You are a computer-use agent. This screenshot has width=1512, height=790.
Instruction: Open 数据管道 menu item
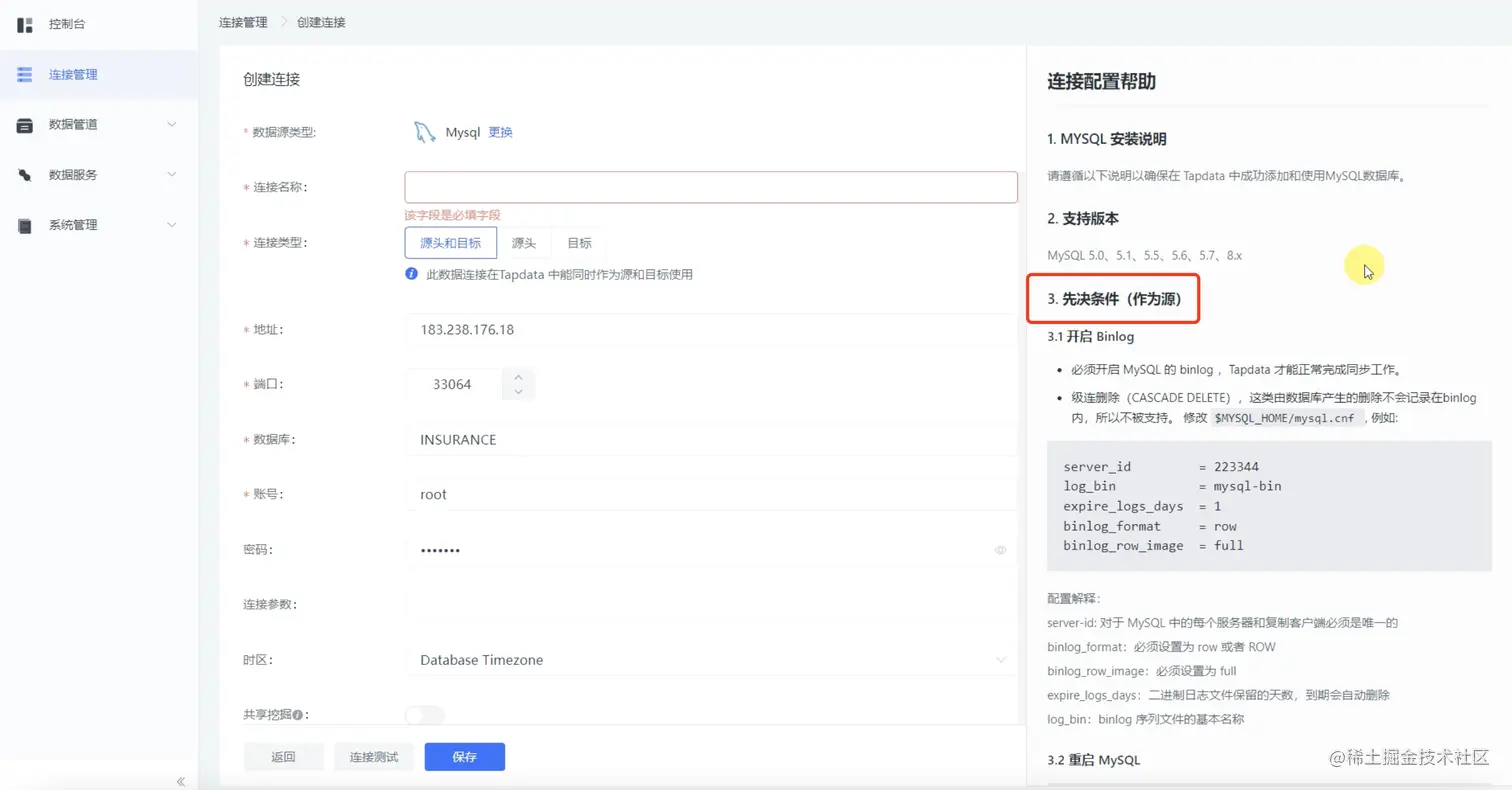point(73,125)
